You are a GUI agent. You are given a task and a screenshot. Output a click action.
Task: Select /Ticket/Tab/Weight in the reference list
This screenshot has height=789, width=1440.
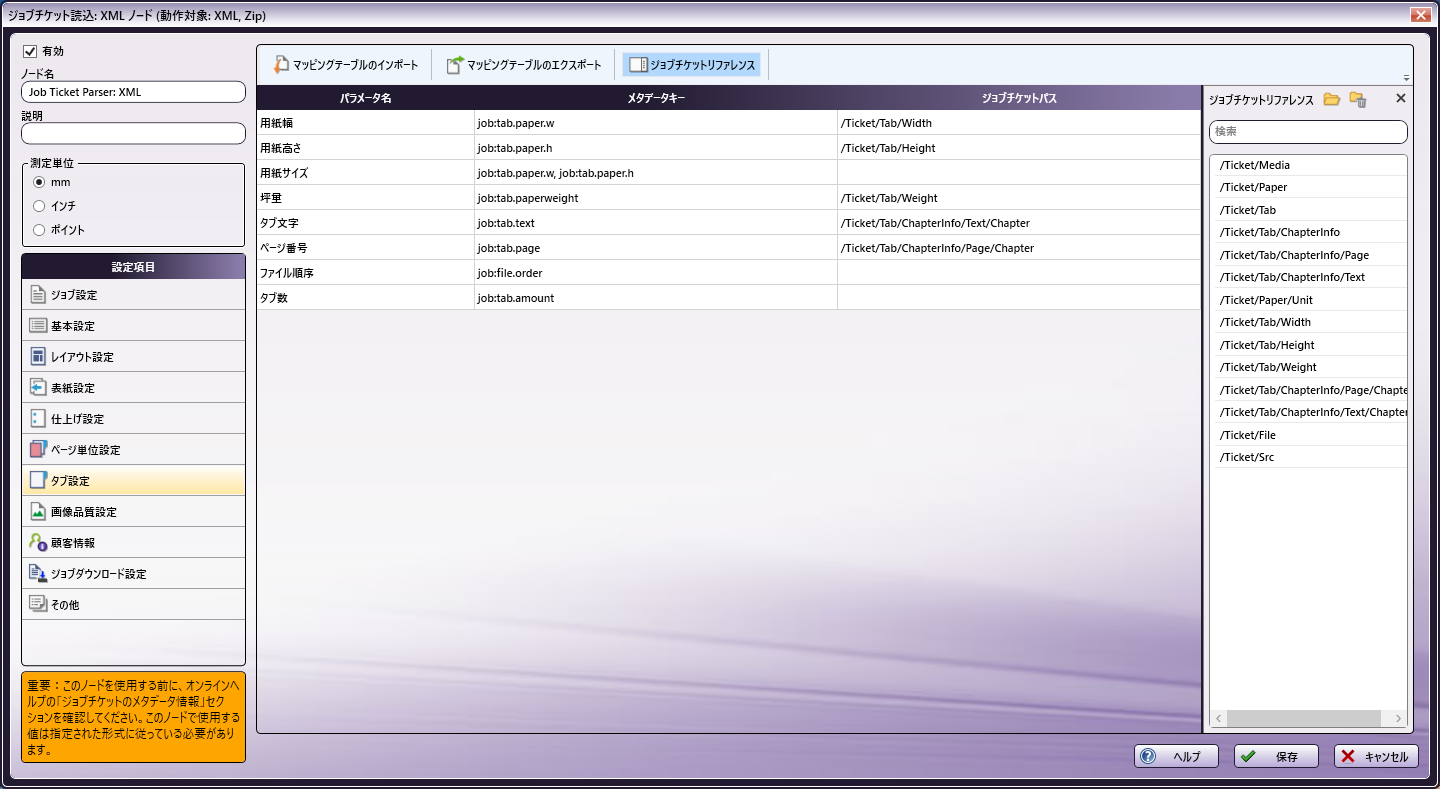coord(1310,367)
